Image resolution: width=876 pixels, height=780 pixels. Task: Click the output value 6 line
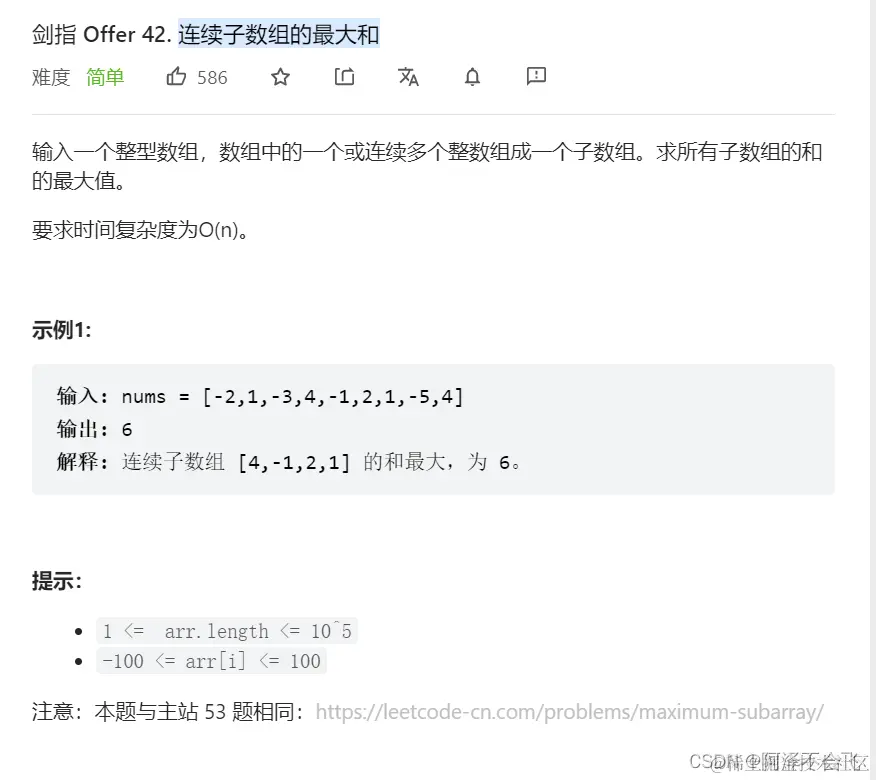click(94, 429)
